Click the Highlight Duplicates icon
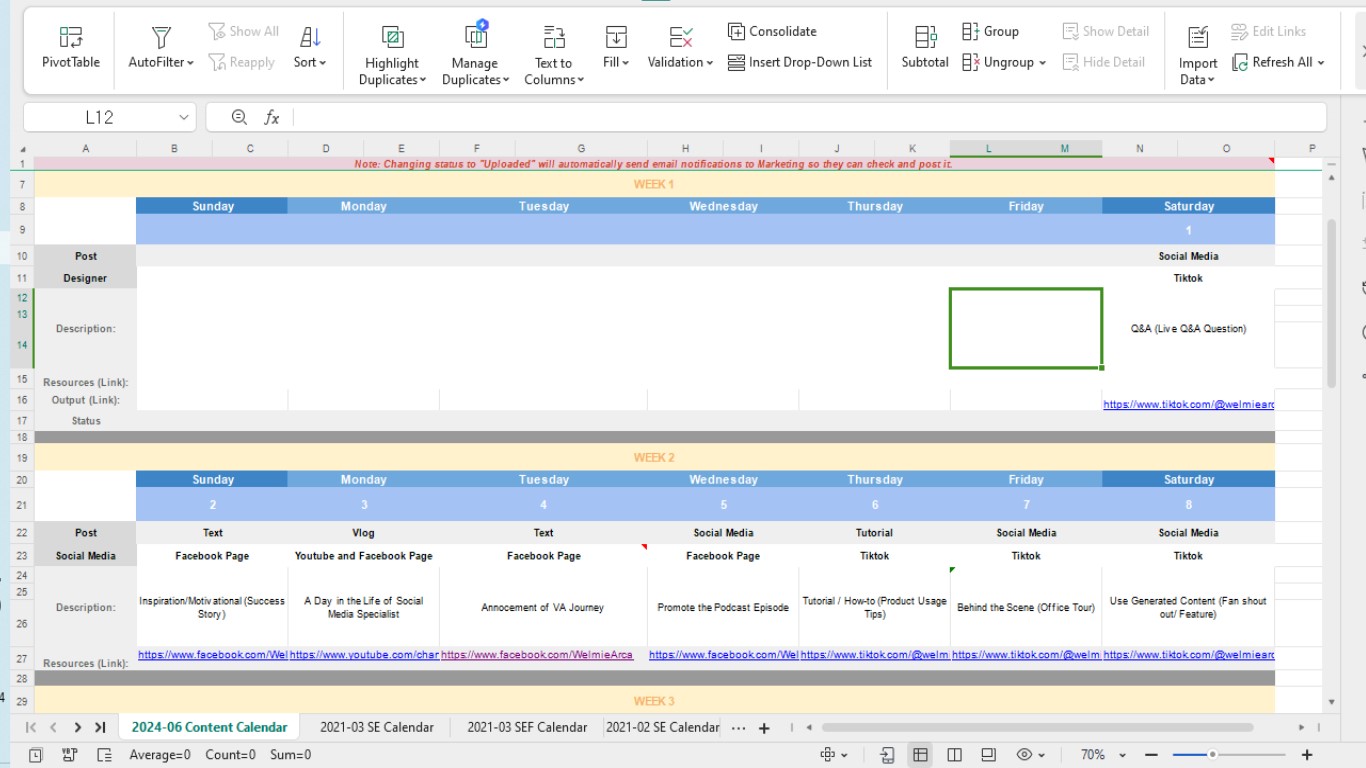This screenshot has height=768, width=1366. [392, 38]
